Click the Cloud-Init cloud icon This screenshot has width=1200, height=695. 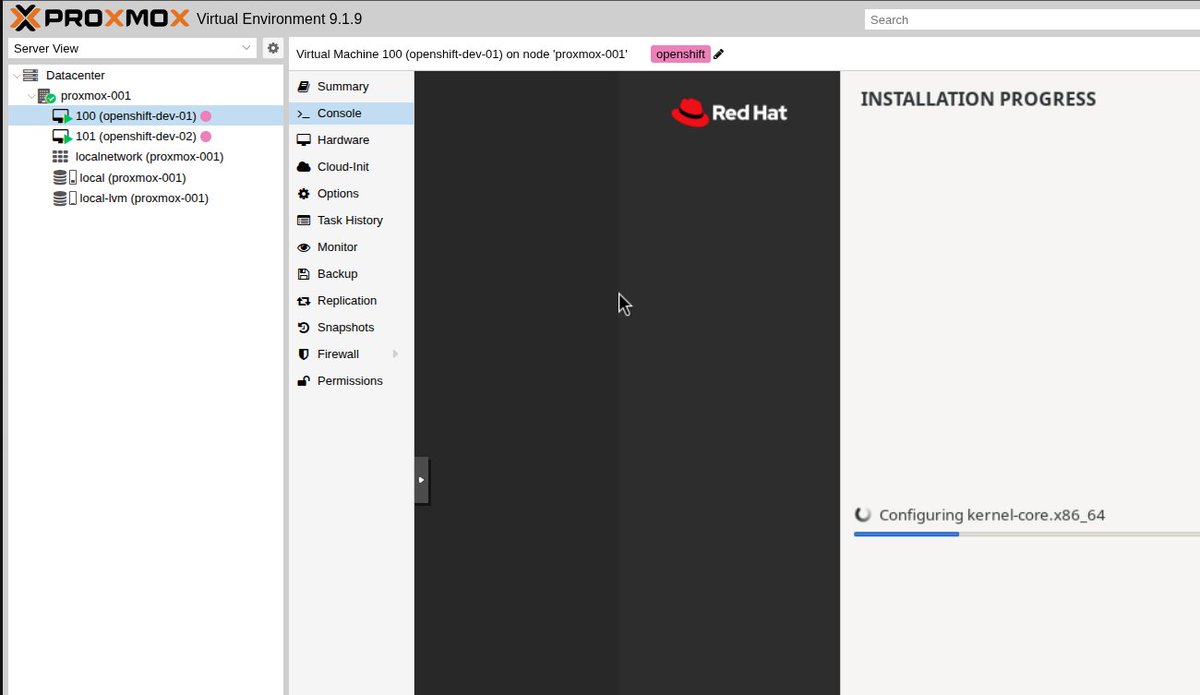point(303,166)
